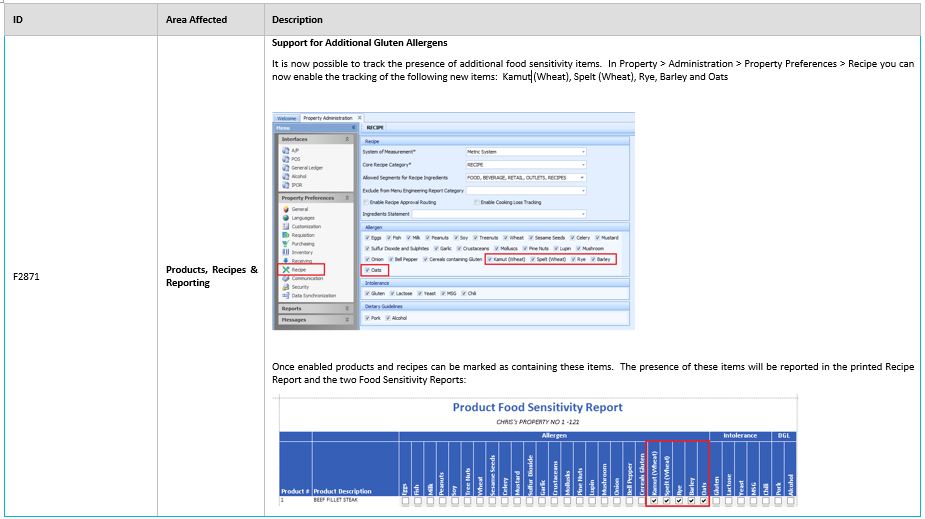Check the Barley box for Beef Fillet Steak
925x519 pixels.
pyautogui.click(x=690, y=501)
